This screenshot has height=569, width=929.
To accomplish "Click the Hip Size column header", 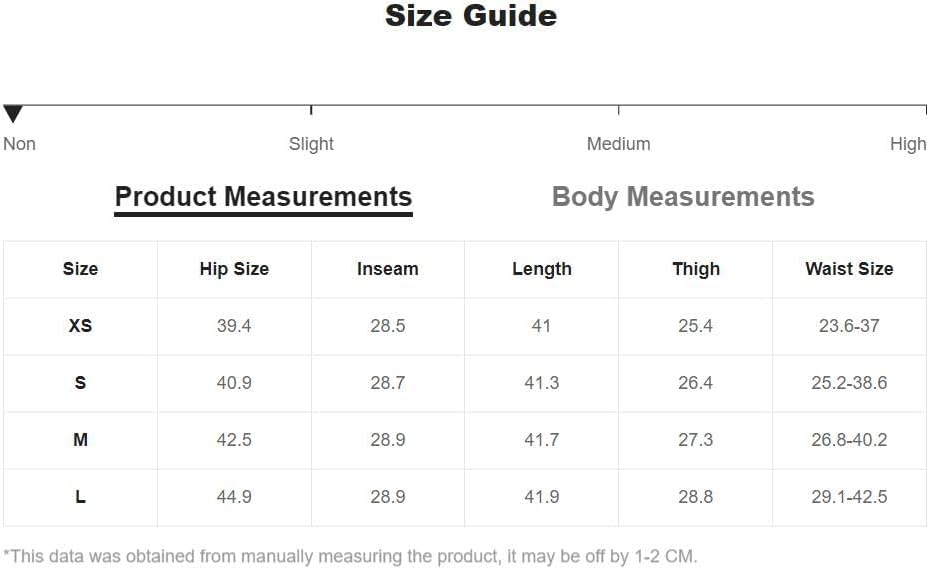I will click(234, 269).
